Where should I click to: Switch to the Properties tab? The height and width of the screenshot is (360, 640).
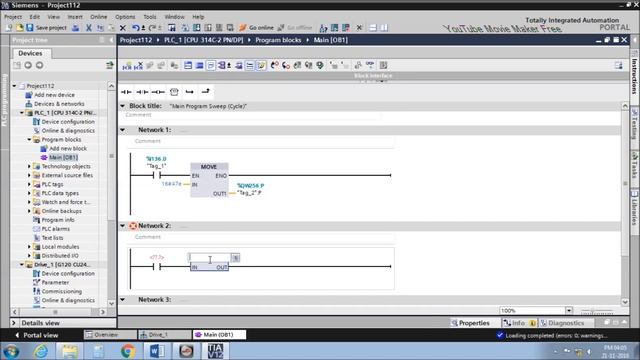coord(470,323)
